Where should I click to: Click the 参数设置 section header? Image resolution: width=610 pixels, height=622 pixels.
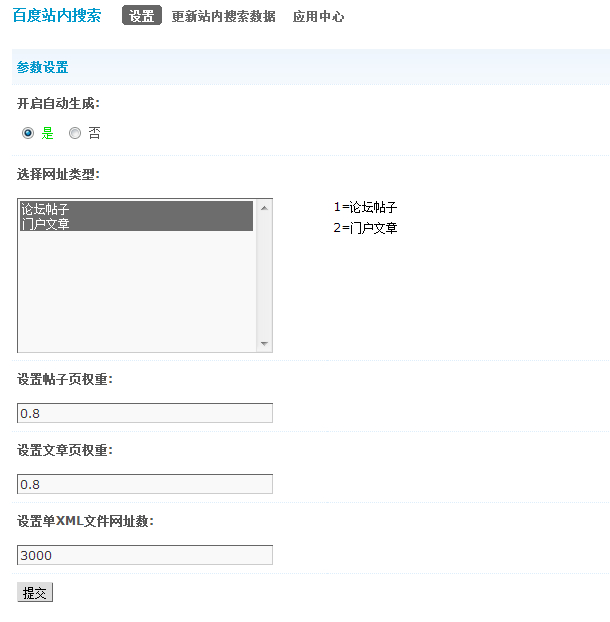[x=42, y=67]
